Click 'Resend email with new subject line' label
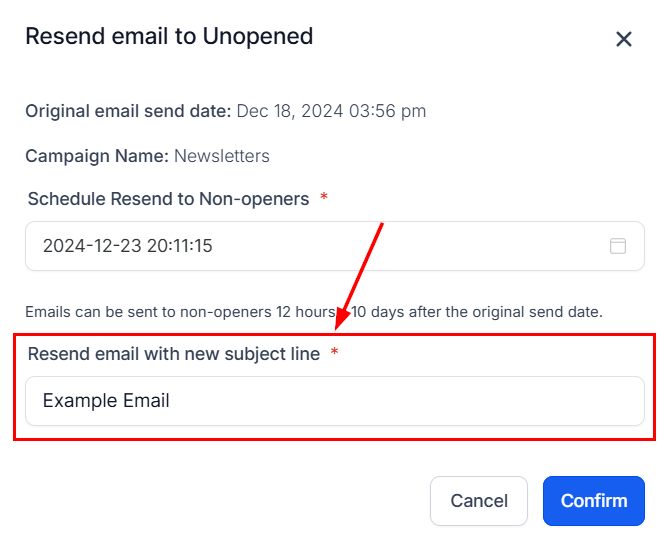The height and width of the screenshot is (546, 672). tap(174, 354)
